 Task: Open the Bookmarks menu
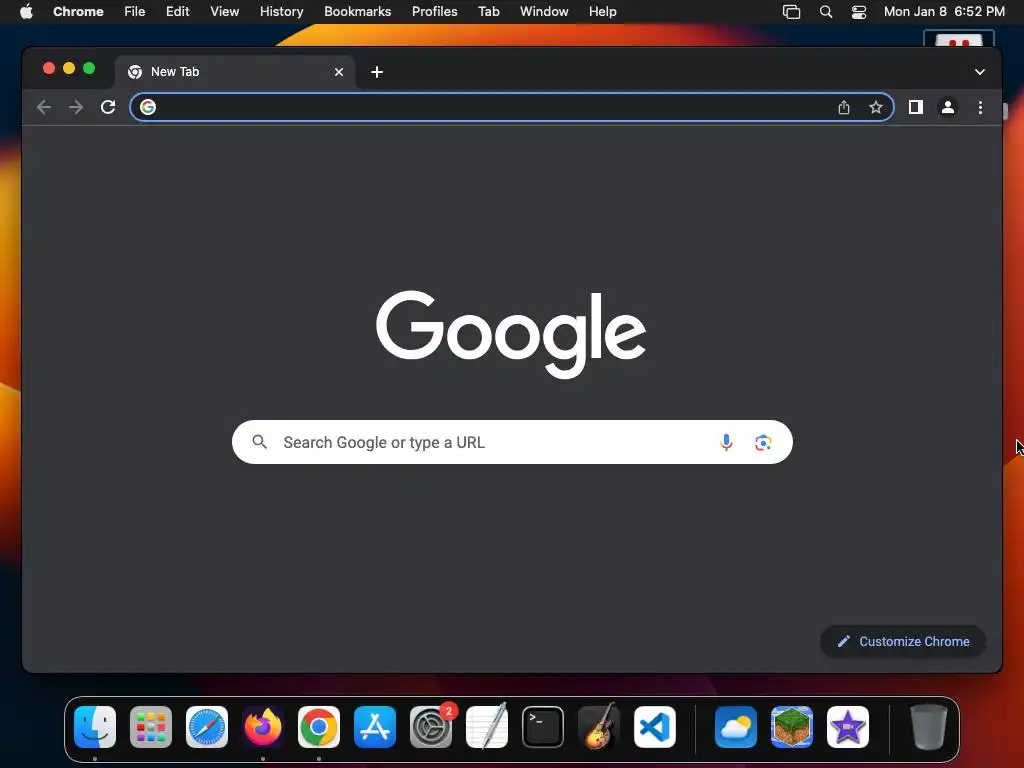[358, 11]
